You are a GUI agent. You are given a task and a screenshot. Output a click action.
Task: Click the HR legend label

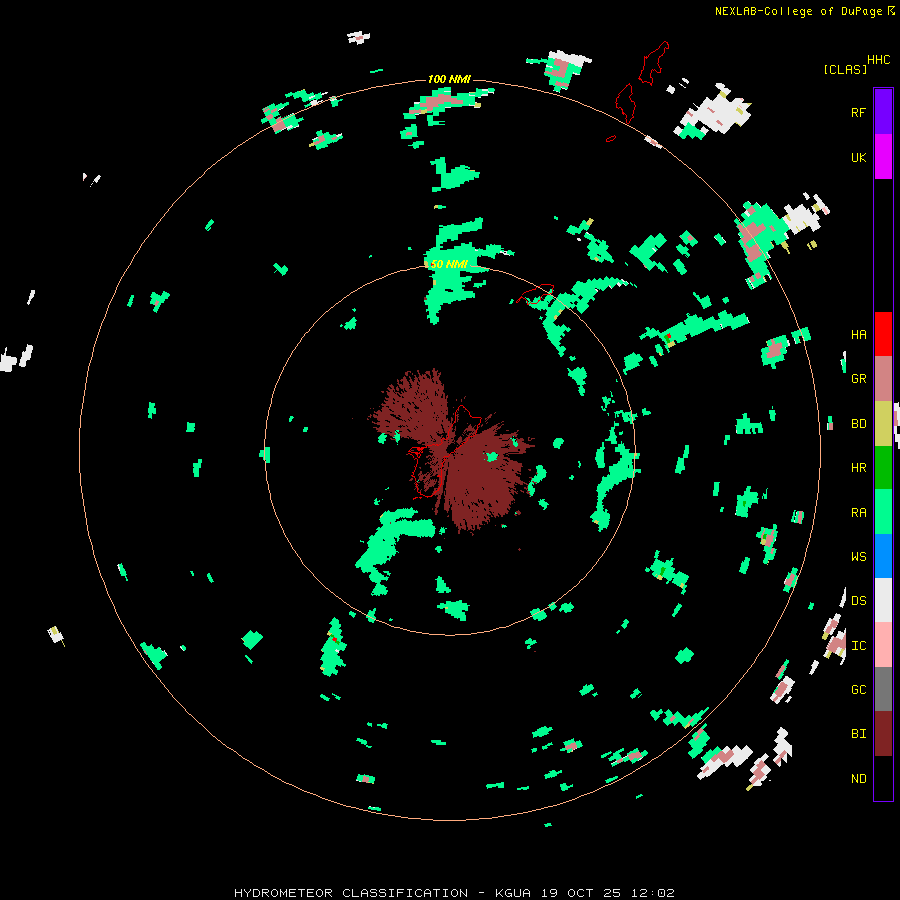[858, 467]
